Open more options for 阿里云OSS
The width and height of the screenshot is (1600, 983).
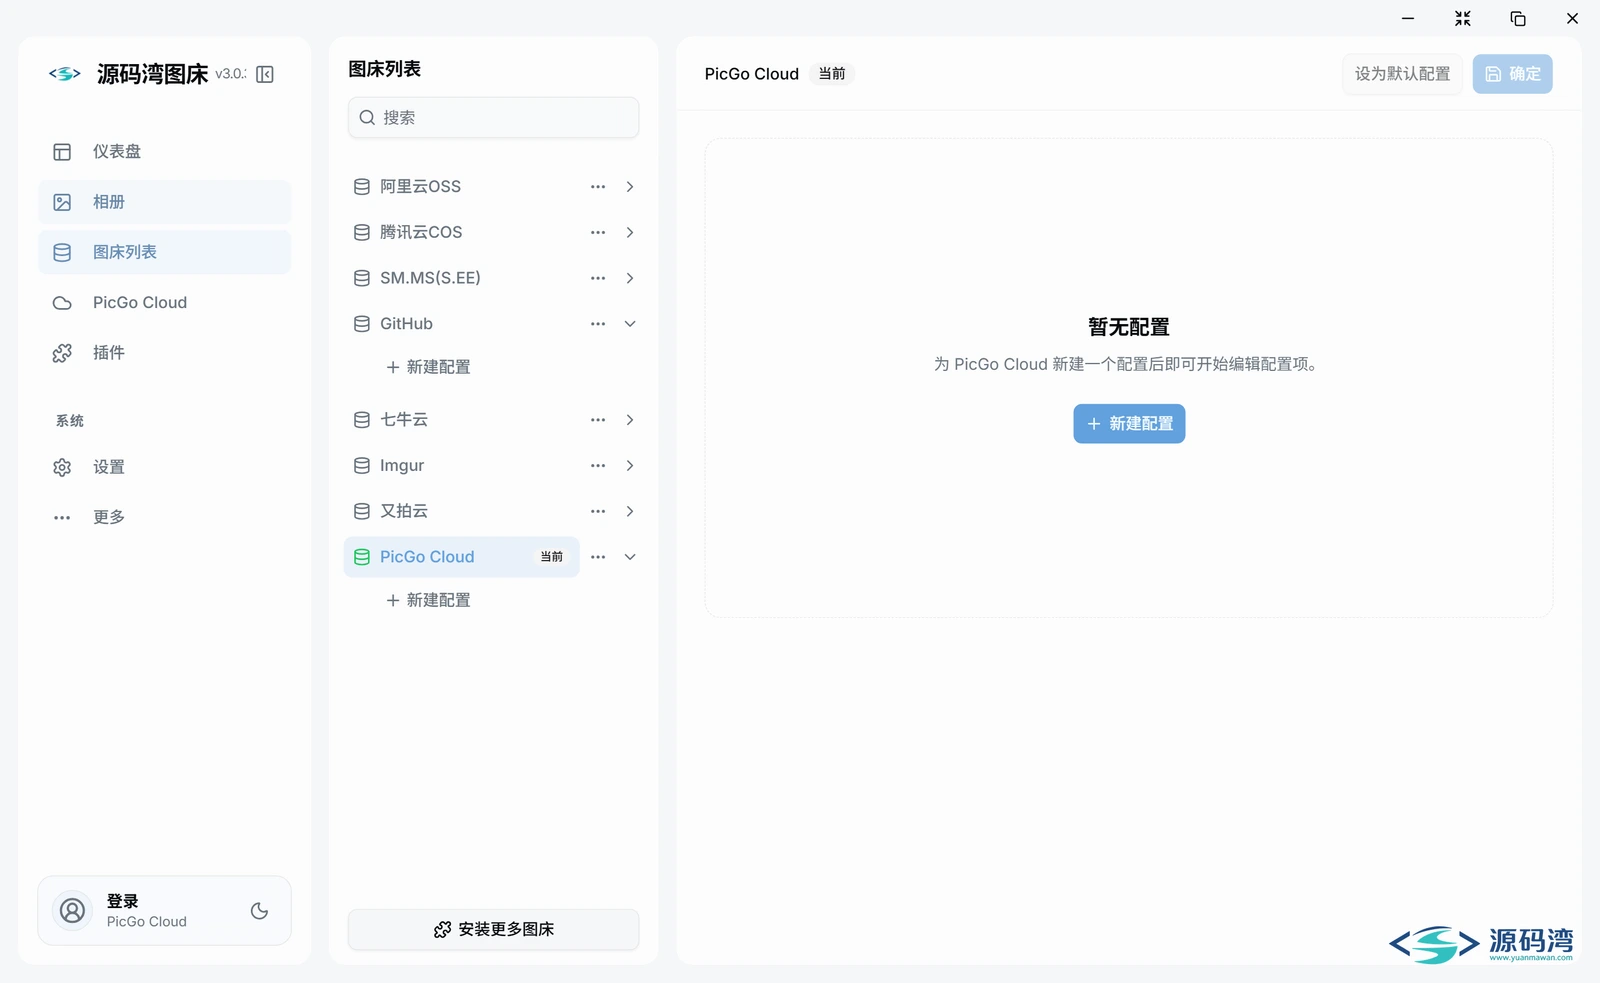(598, 187)
